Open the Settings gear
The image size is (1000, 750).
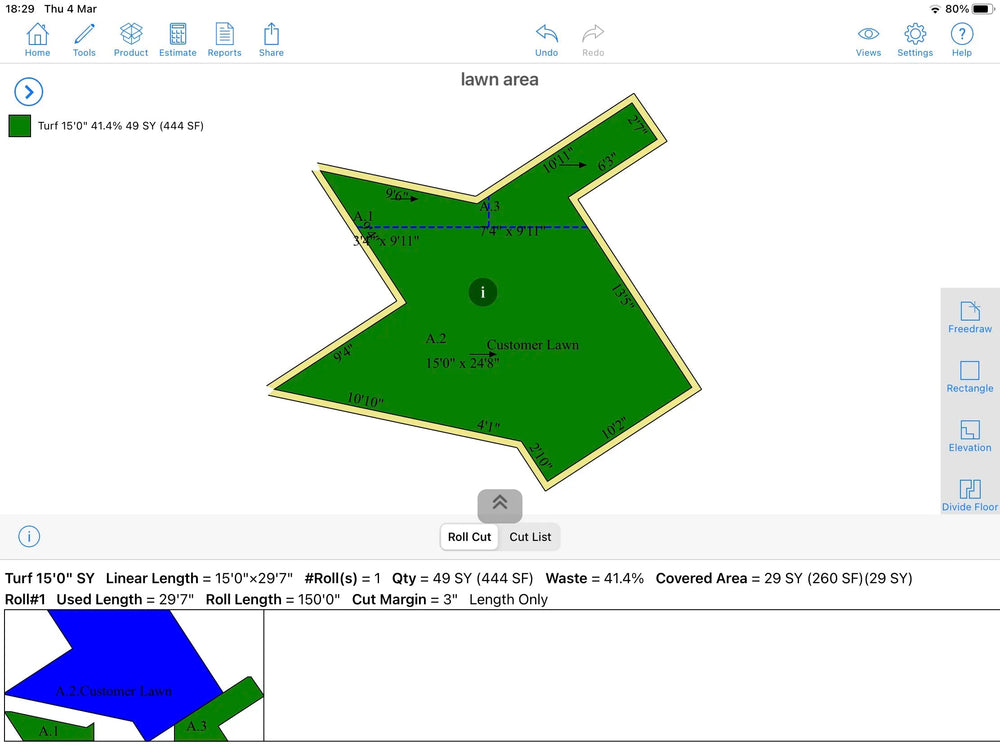tap(914, 39)
